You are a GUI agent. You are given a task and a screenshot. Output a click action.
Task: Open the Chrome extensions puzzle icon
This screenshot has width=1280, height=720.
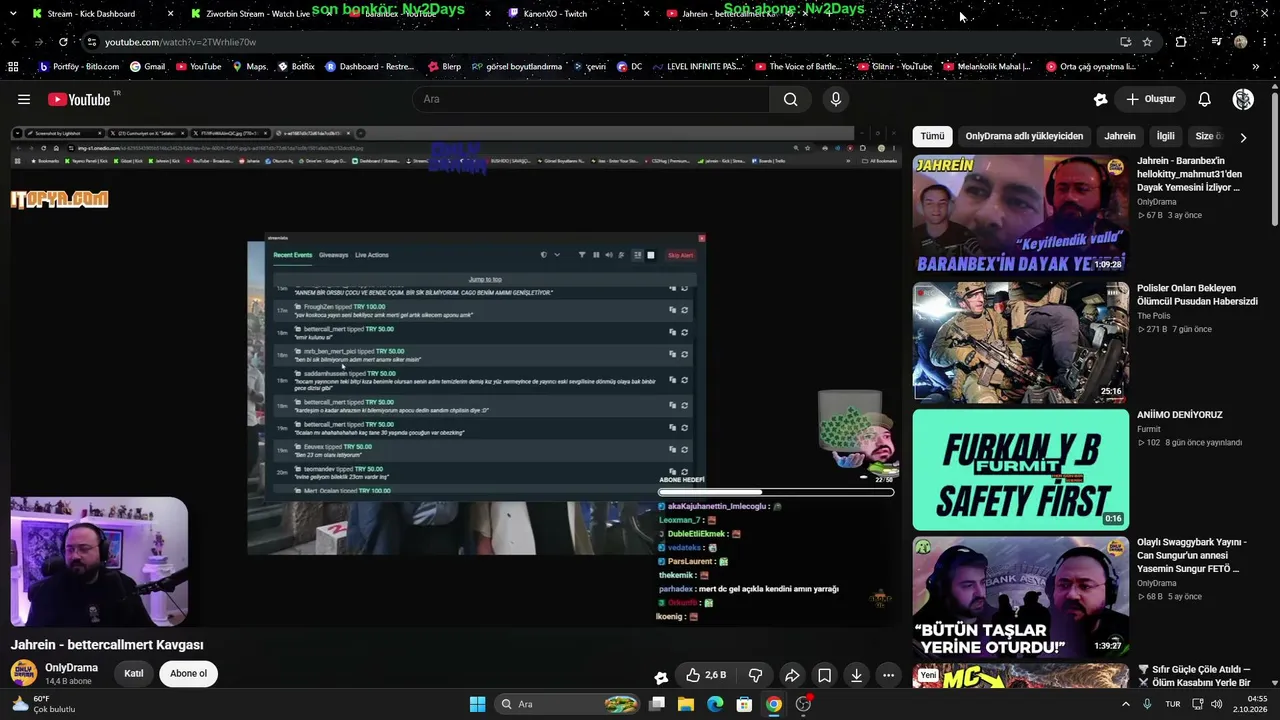(1181, 42)
